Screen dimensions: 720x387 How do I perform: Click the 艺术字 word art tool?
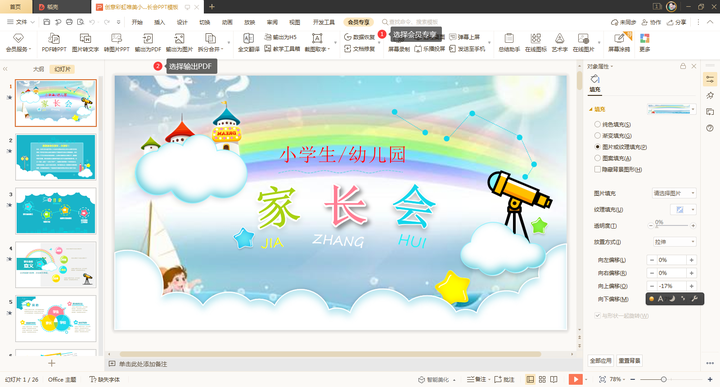(x=559, y=42)
